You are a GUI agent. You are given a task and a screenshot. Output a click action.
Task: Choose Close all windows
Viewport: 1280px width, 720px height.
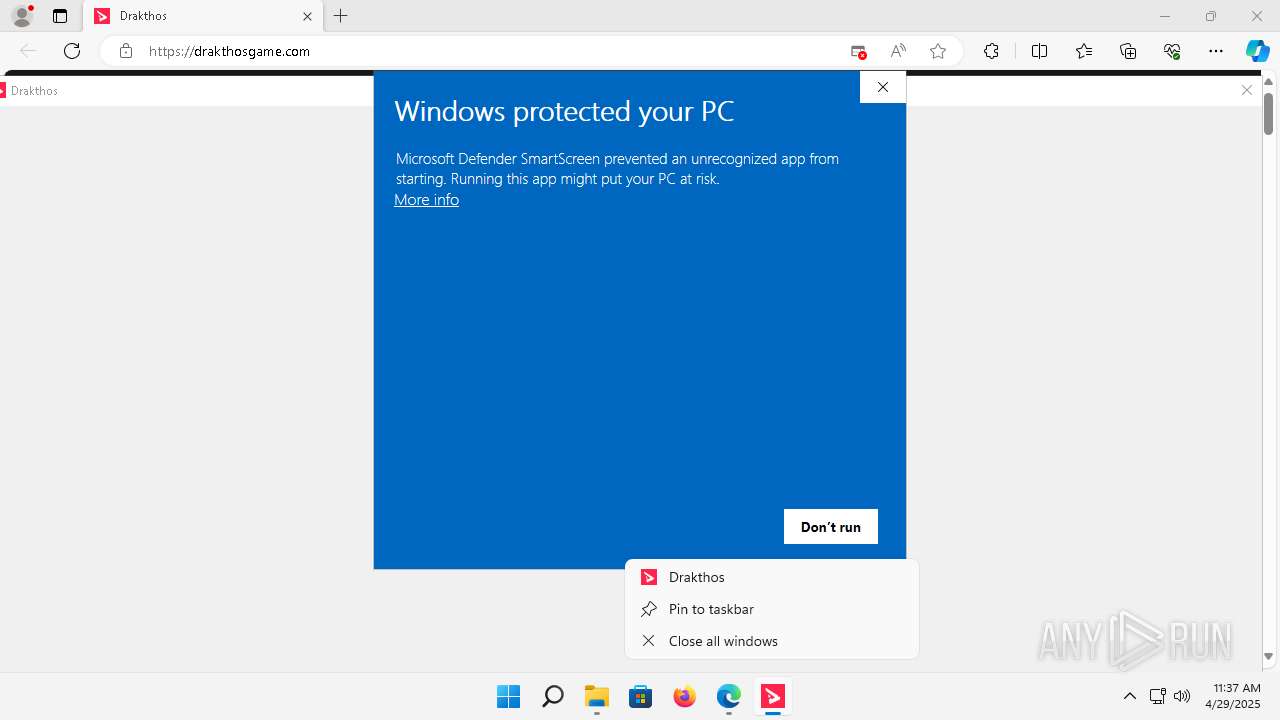coord(771,641)
